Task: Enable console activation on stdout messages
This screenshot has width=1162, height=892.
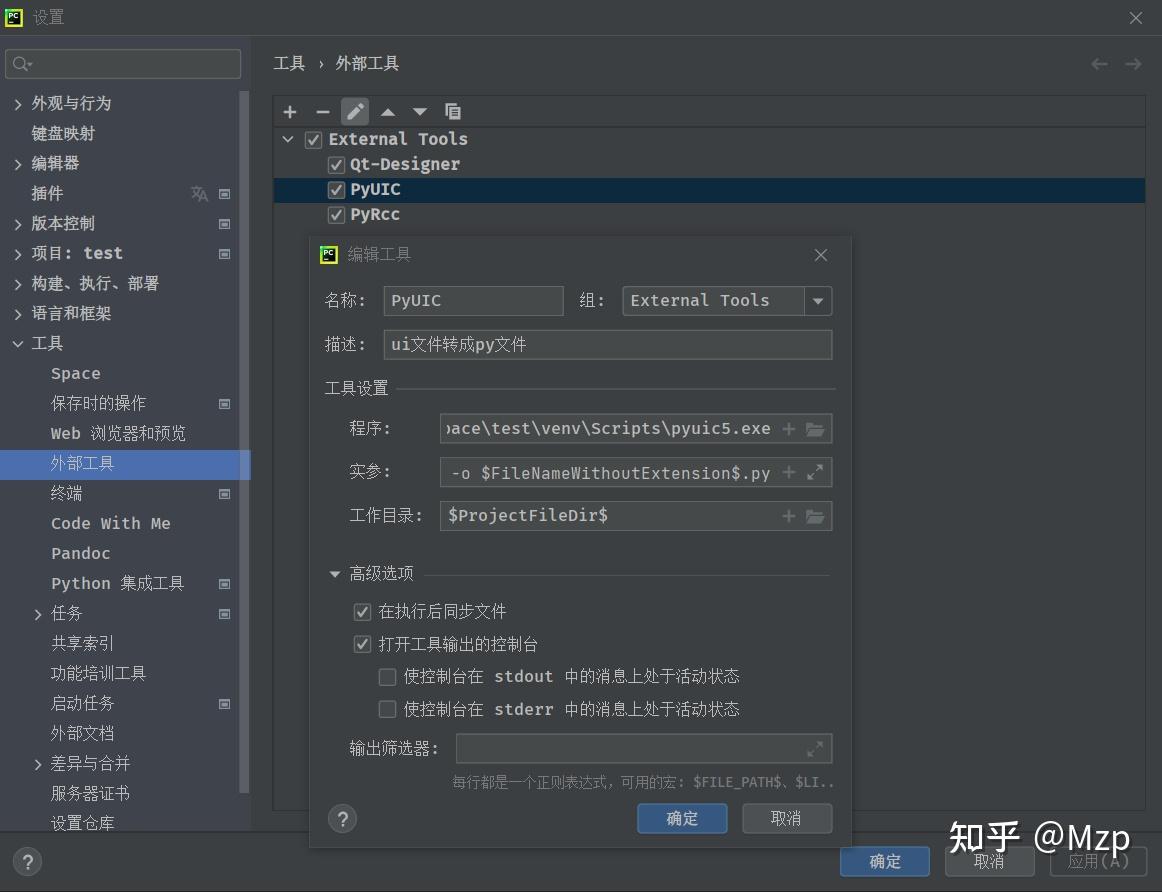Action: pos(387,676)
